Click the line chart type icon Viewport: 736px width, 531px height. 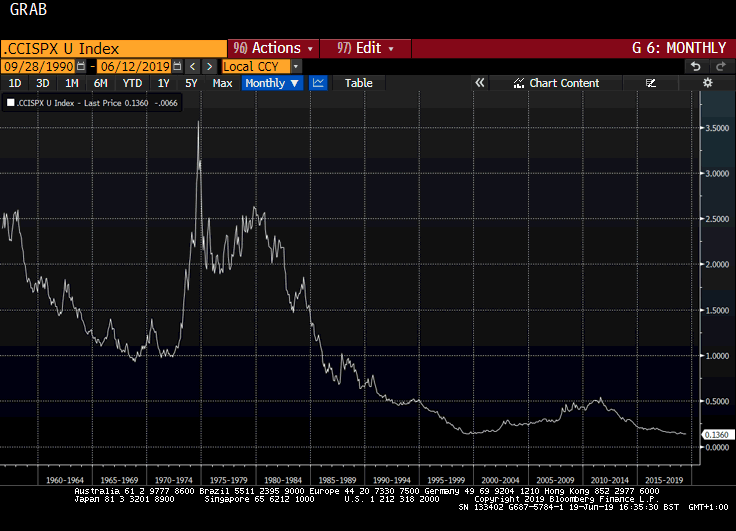[x=319, y=83]
